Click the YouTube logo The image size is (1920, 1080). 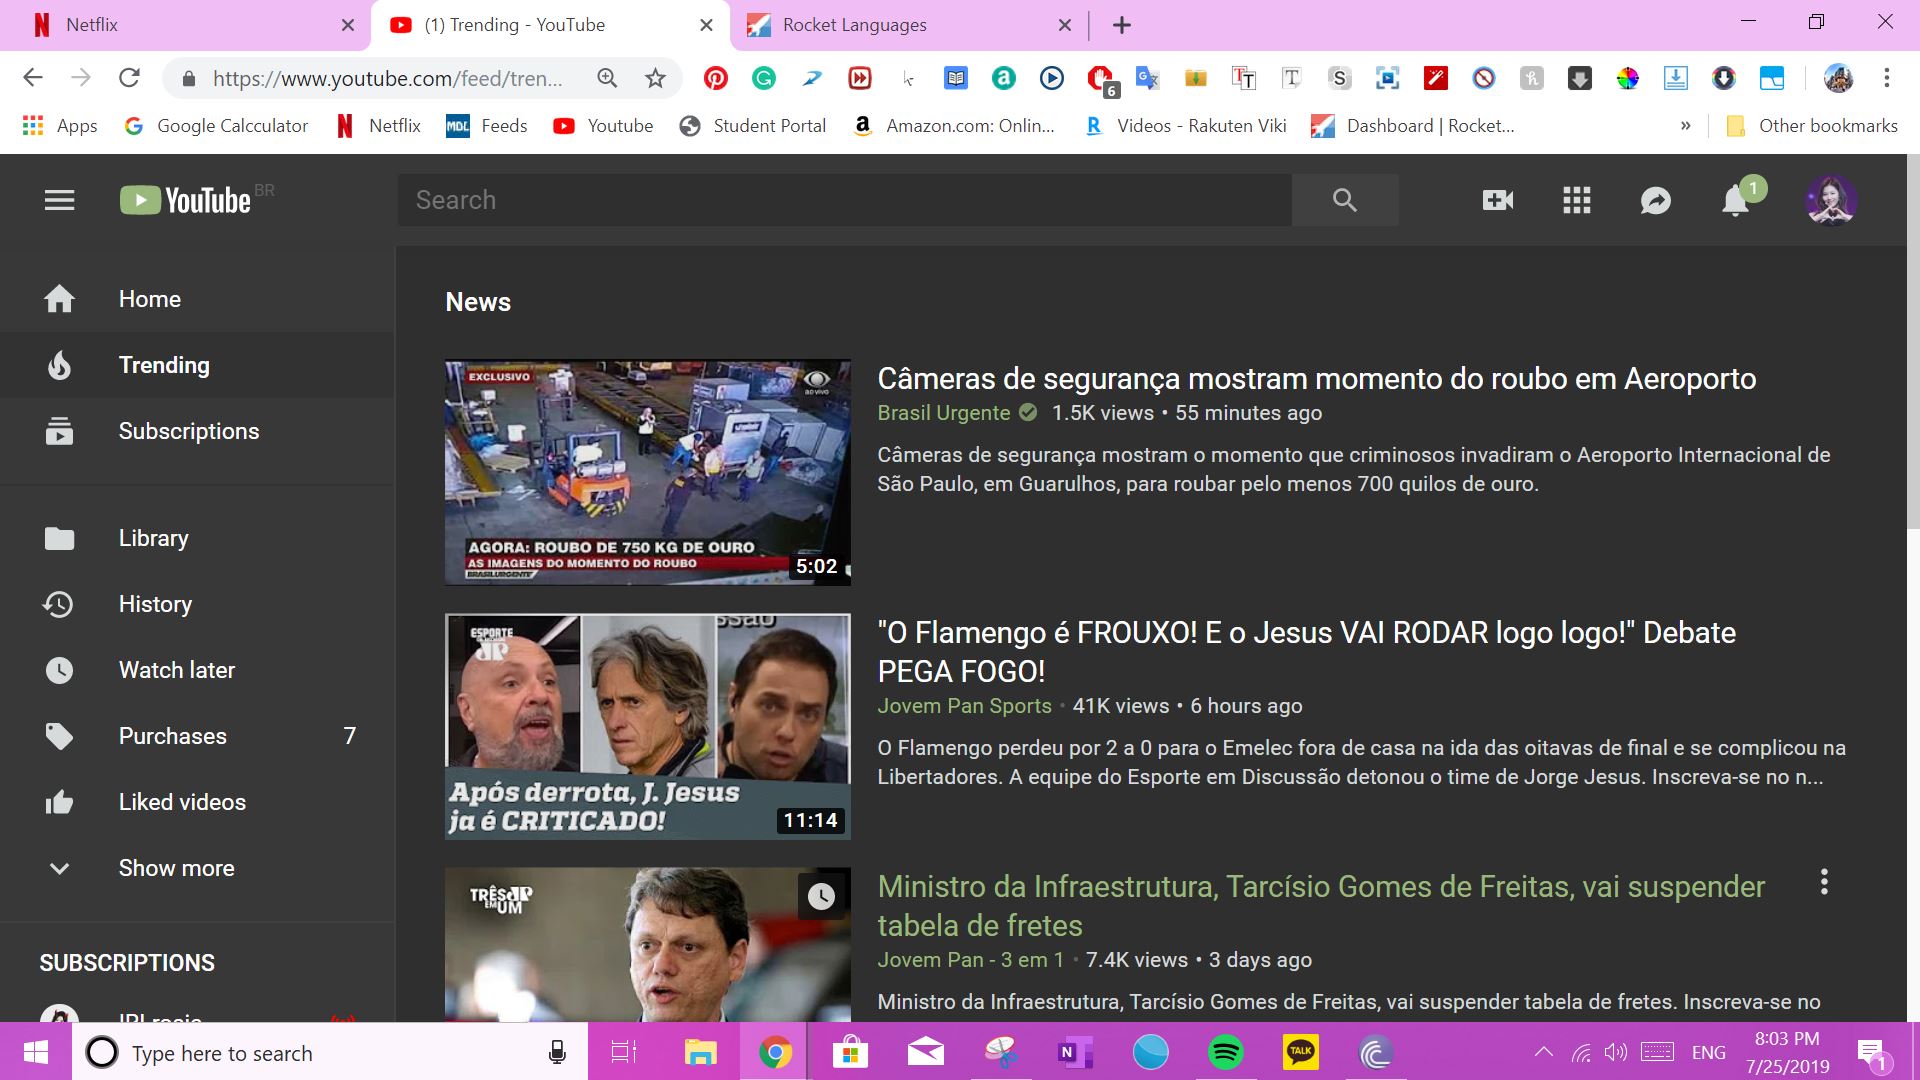pos(185,200)
